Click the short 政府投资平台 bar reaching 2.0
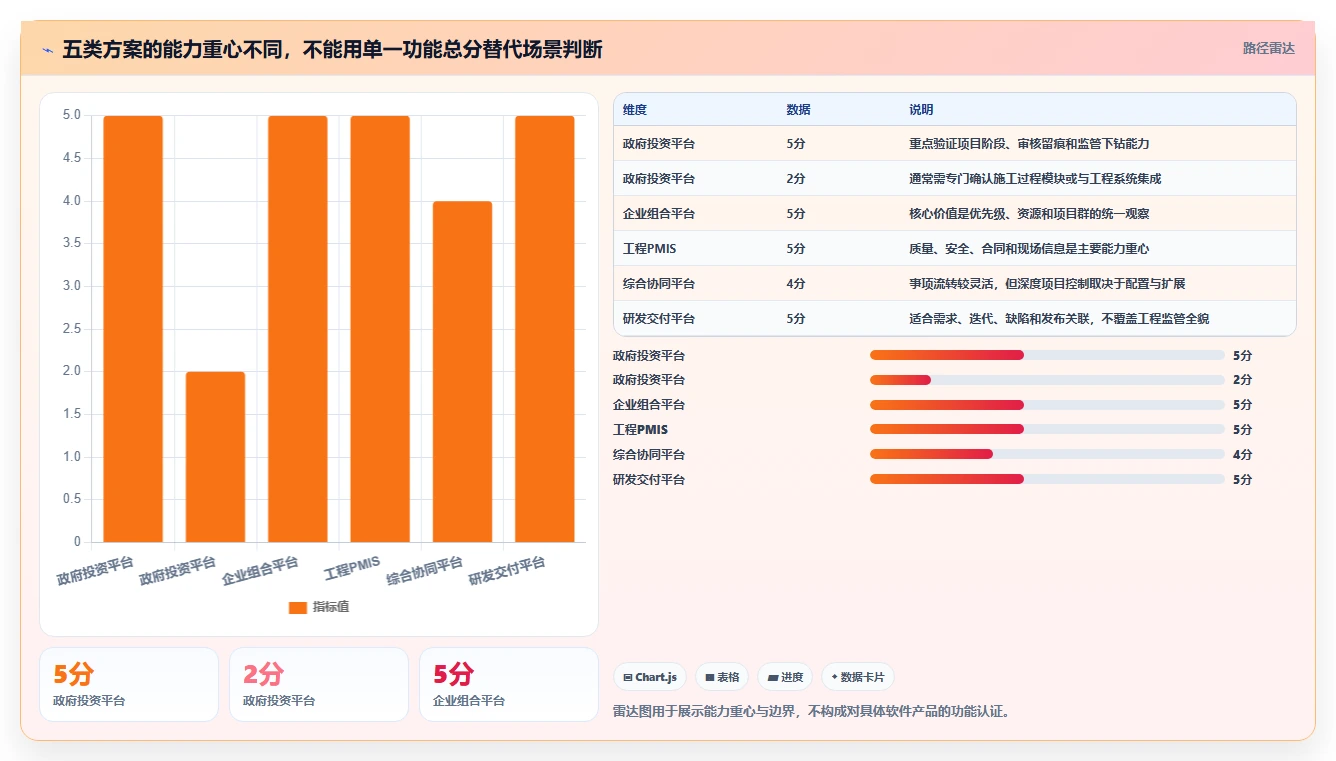 click(215, 457)
